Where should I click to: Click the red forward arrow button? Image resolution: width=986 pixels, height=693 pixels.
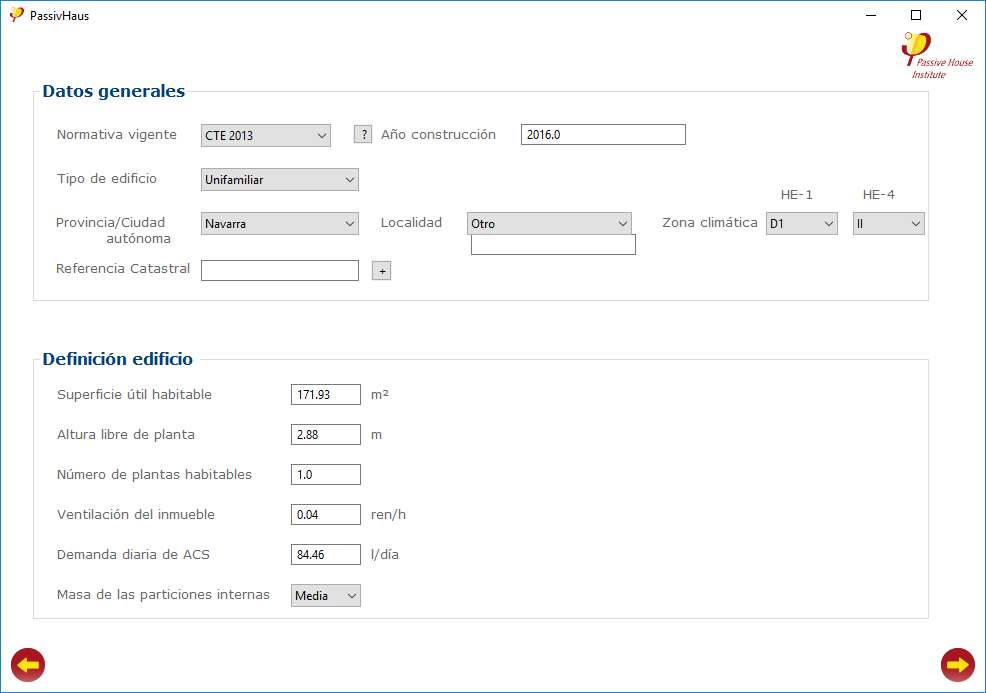tap(957, 665)
